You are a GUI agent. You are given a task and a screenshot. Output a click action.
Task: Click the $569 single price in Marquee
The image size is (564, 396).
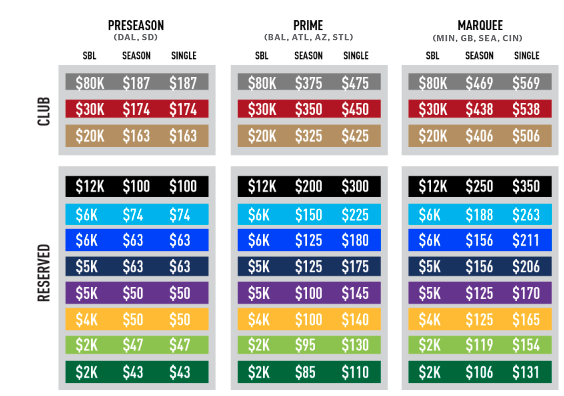point(526,83)
